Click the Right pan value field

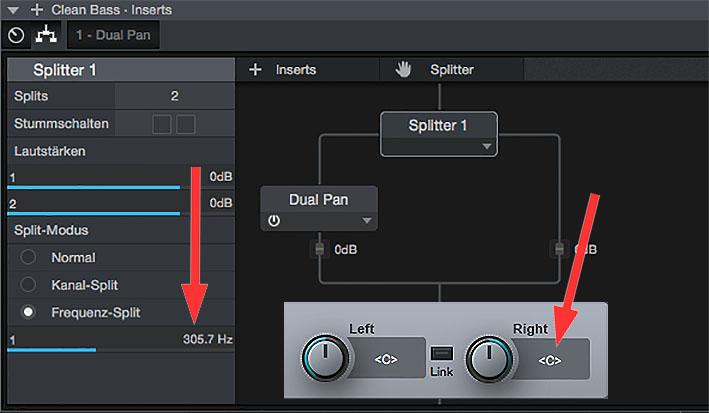(x=549, y=360)
